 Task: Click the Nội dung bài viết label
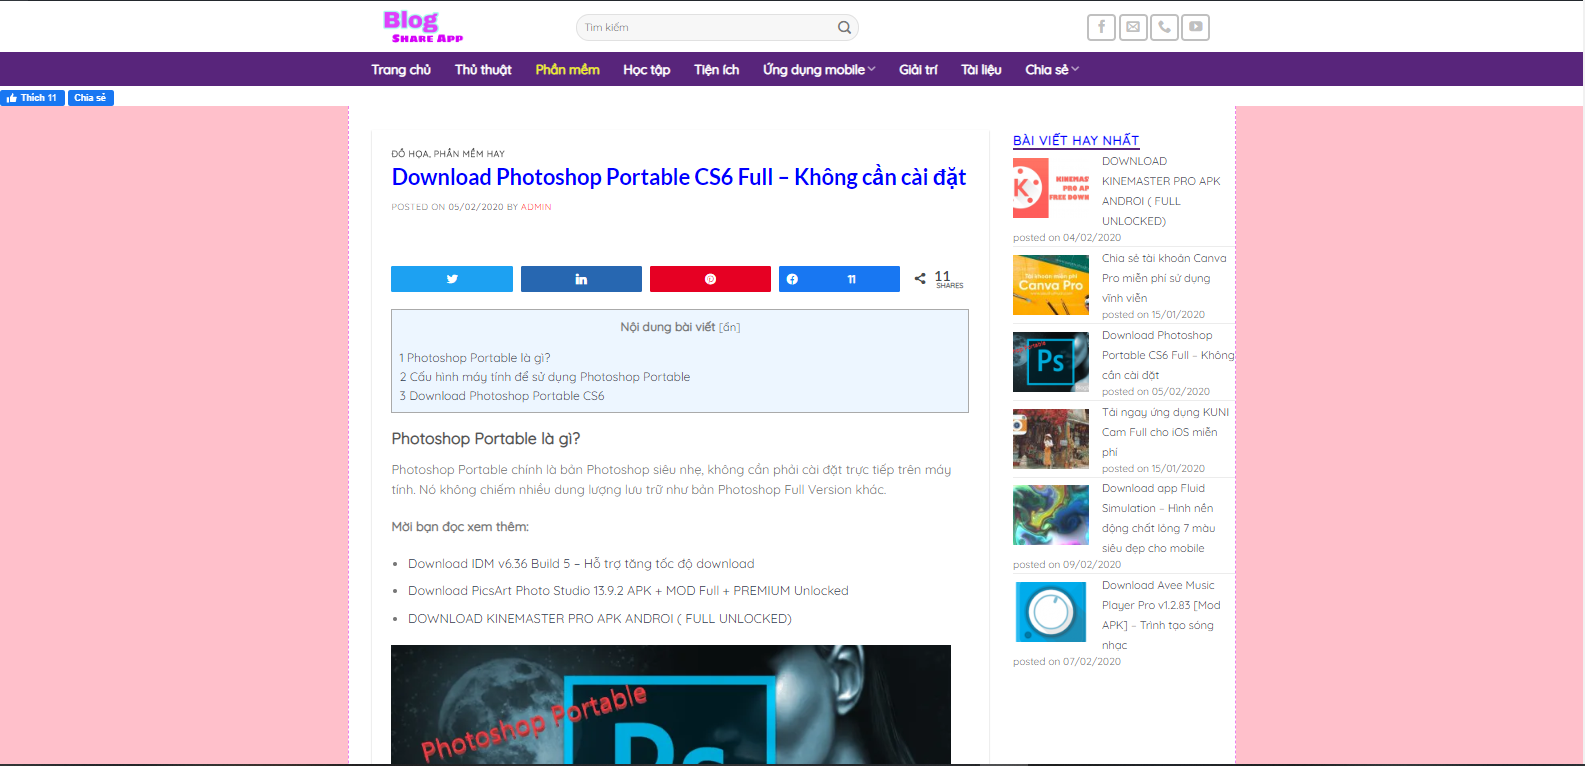(x=668, y=327)
